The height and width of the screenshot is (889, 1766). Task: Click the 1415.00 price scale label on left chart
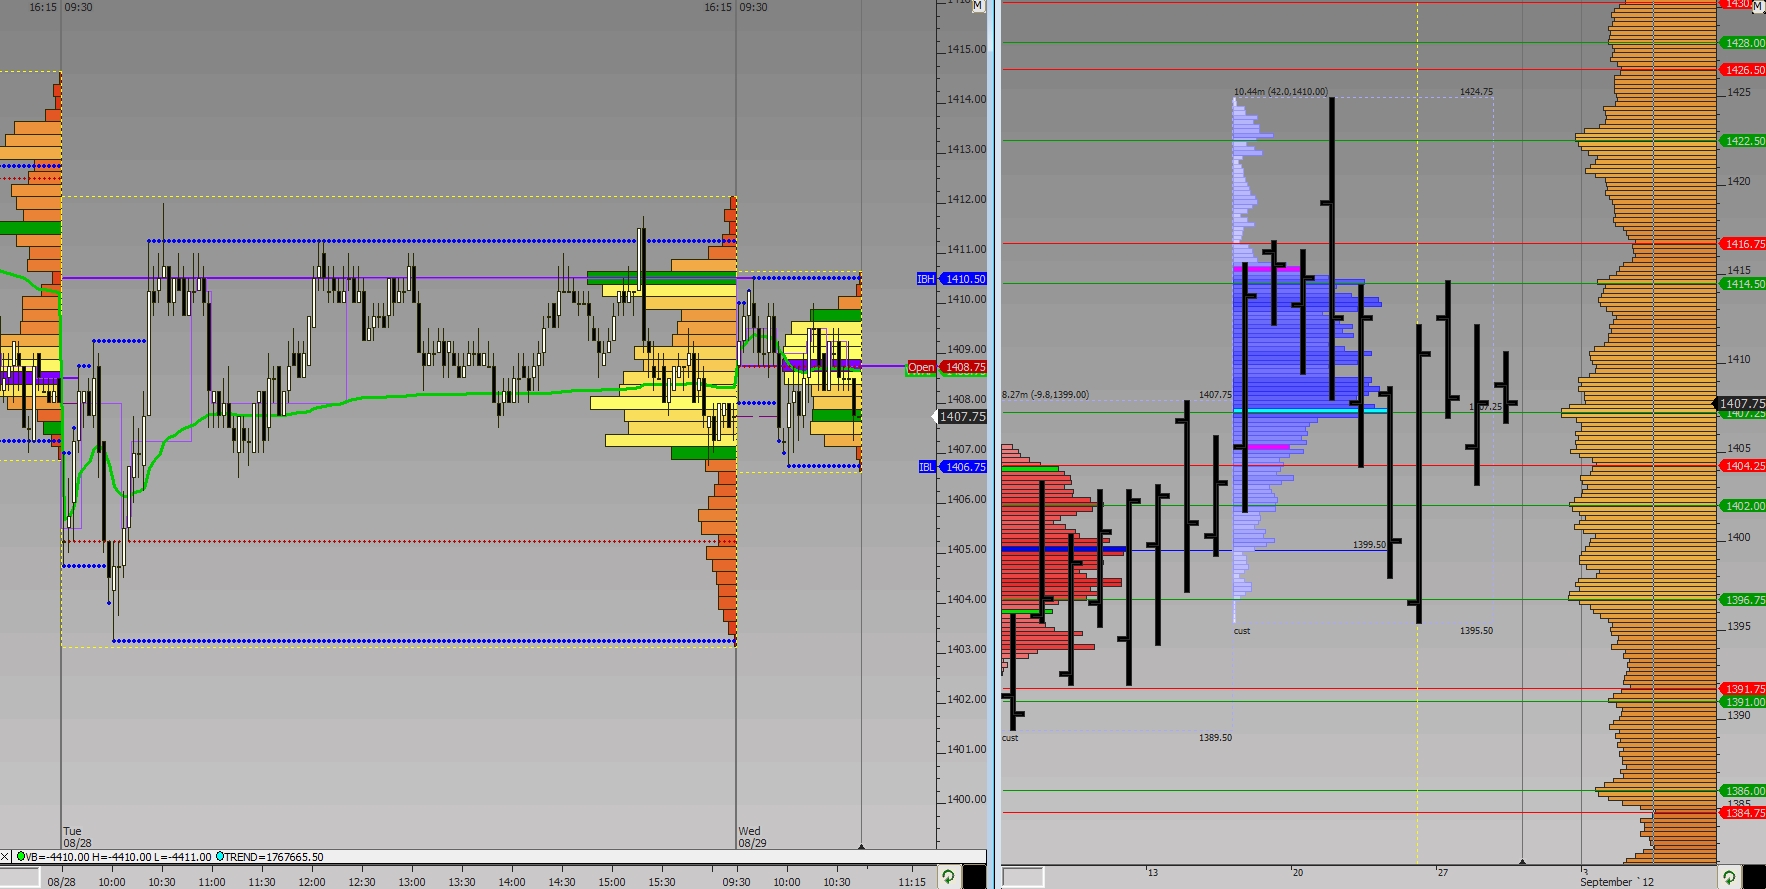point(967,49)
